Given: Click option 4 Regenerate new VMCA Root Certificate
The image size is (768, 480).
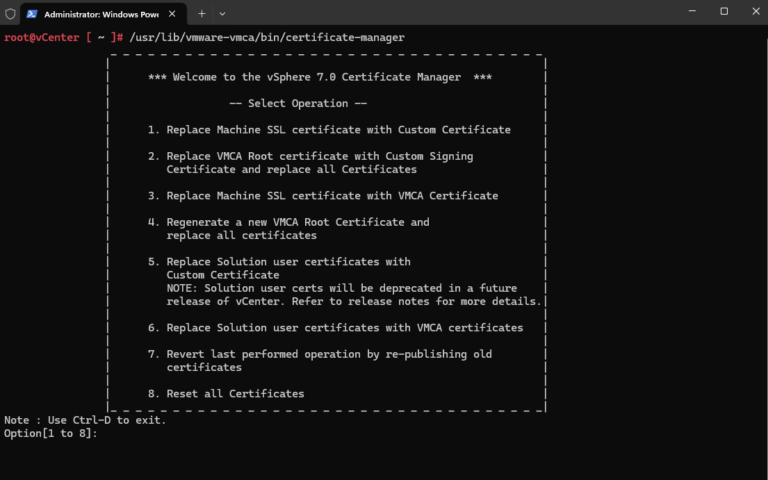Looking at the screenshot, I should point(289,222).
